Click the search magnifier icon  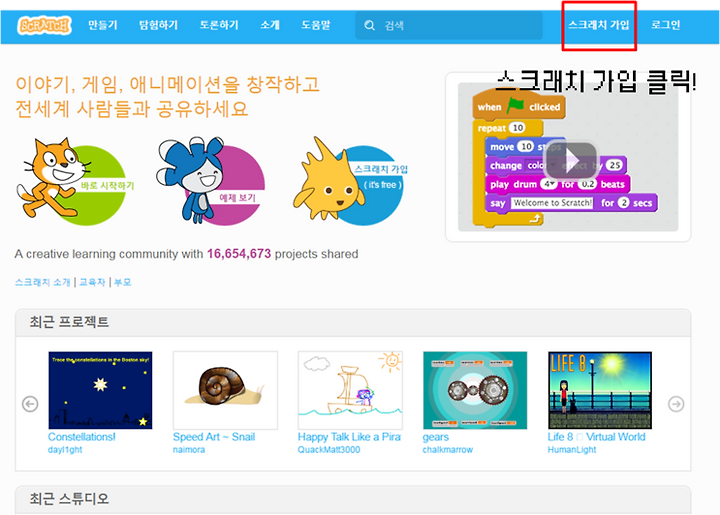tap(369, 25)
